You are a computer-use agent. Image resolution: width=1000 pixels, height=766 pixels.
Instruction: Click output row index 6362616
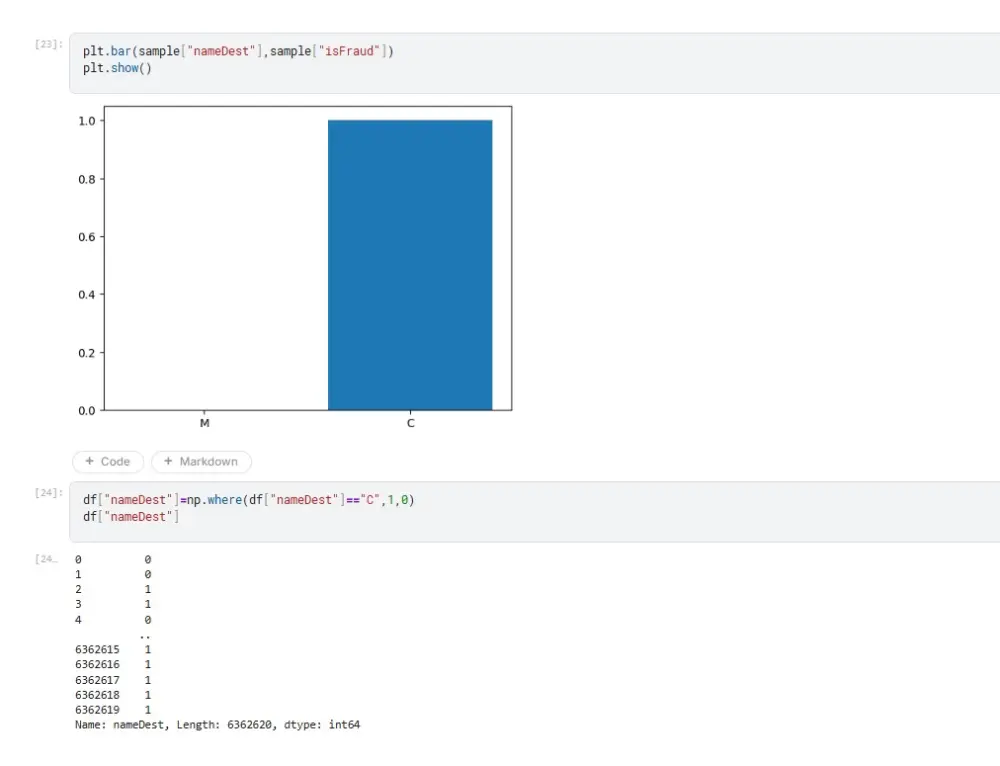(97, 665)
